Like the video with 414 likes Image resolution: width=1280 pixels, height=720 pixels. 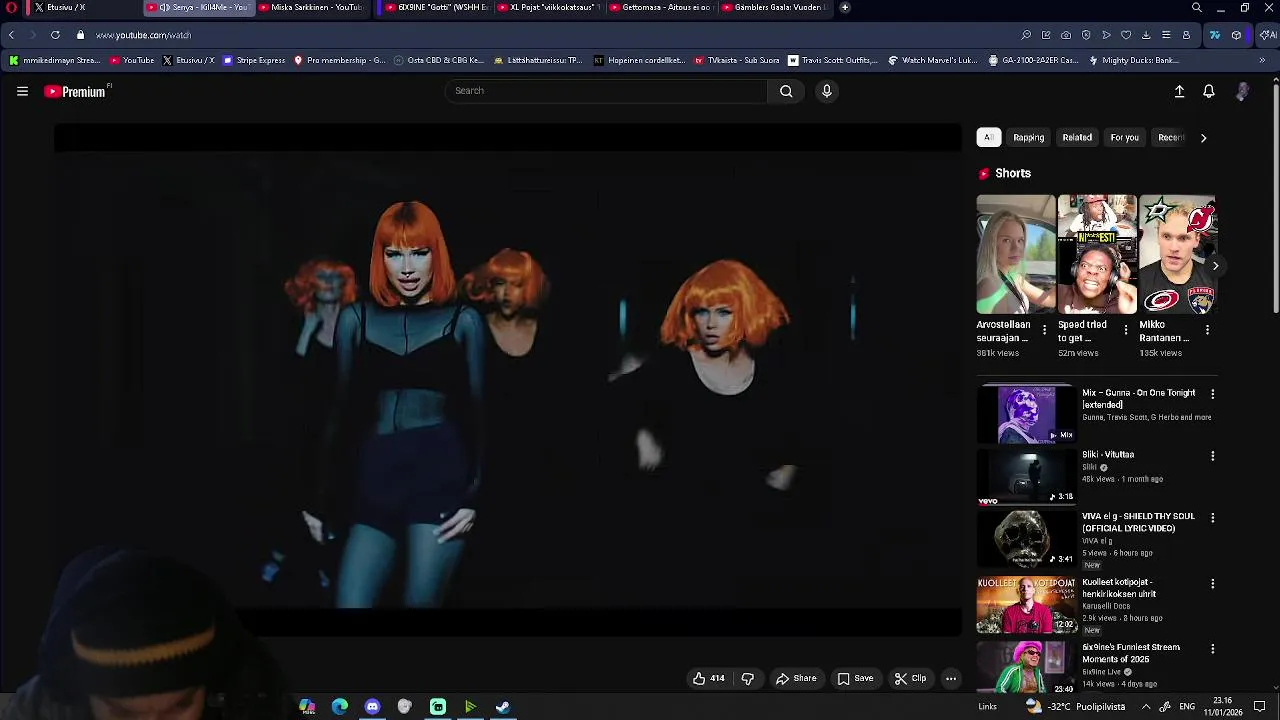click(x=708, y=678)
